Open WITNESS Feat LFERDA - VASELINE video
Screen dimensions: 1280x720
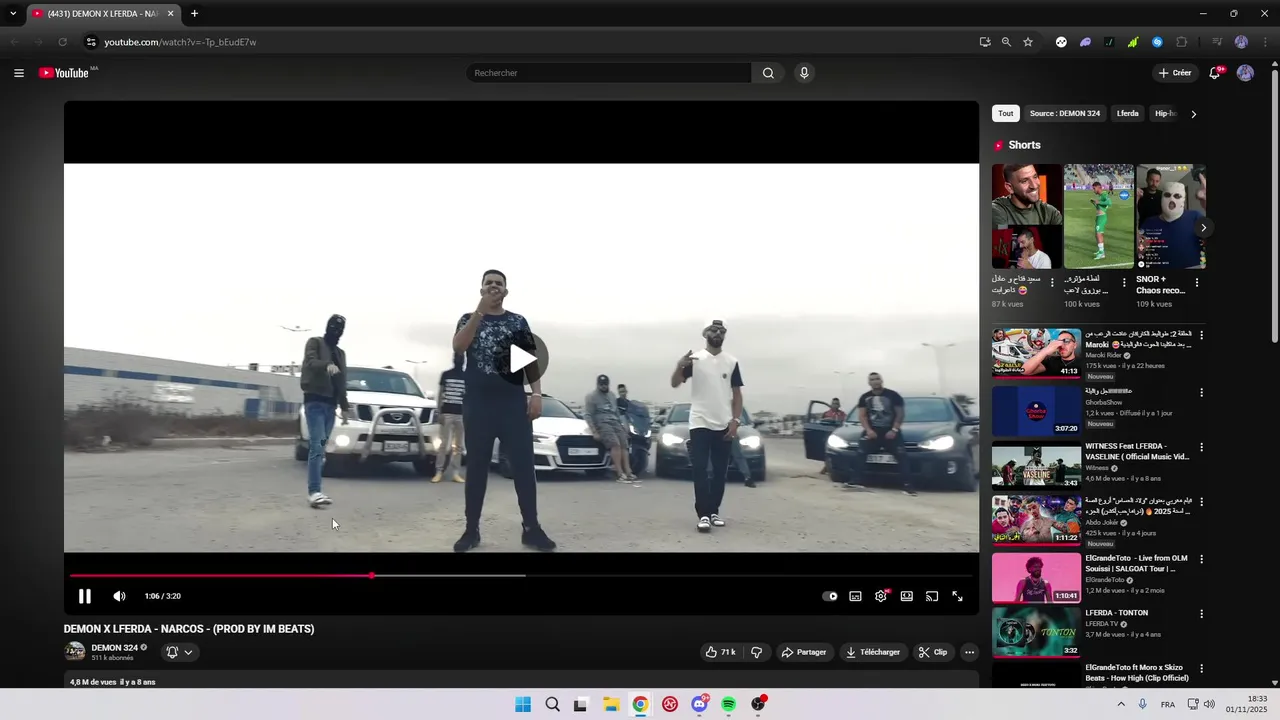tap(1036, 465)
